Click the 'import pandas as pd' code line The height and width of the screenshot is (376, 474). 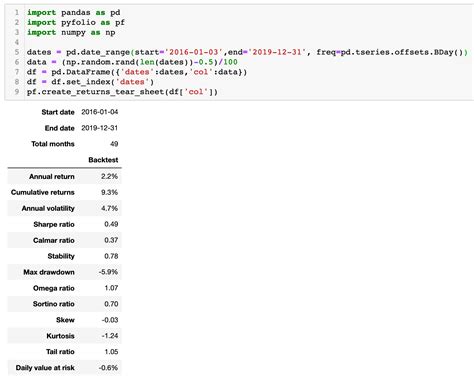(x=73, y=13)
